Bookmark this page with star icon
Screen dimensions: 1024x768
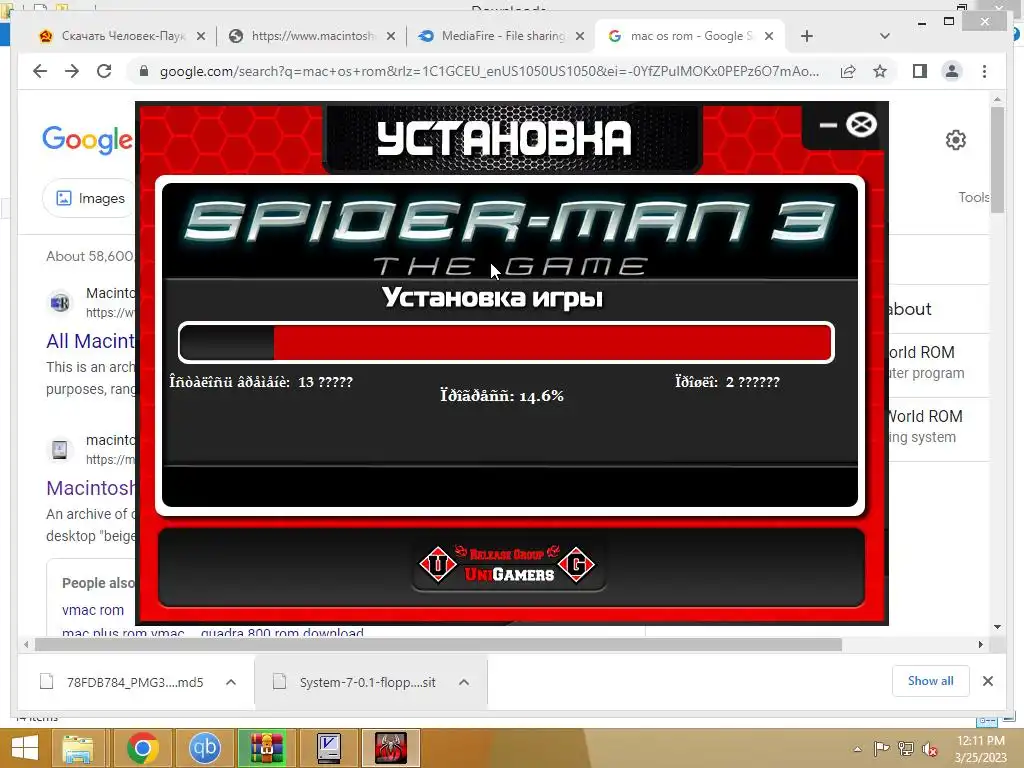tap(880, 71)
